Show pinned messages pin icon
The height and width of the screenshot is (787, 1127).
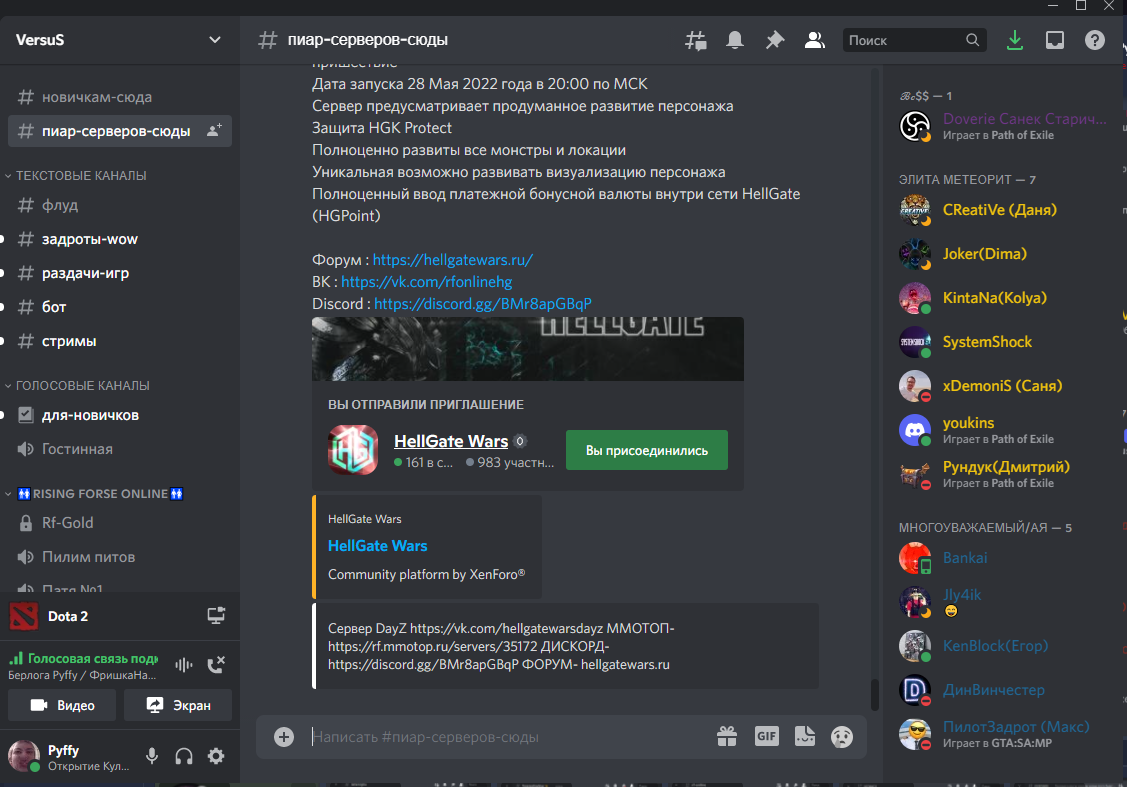774,40
